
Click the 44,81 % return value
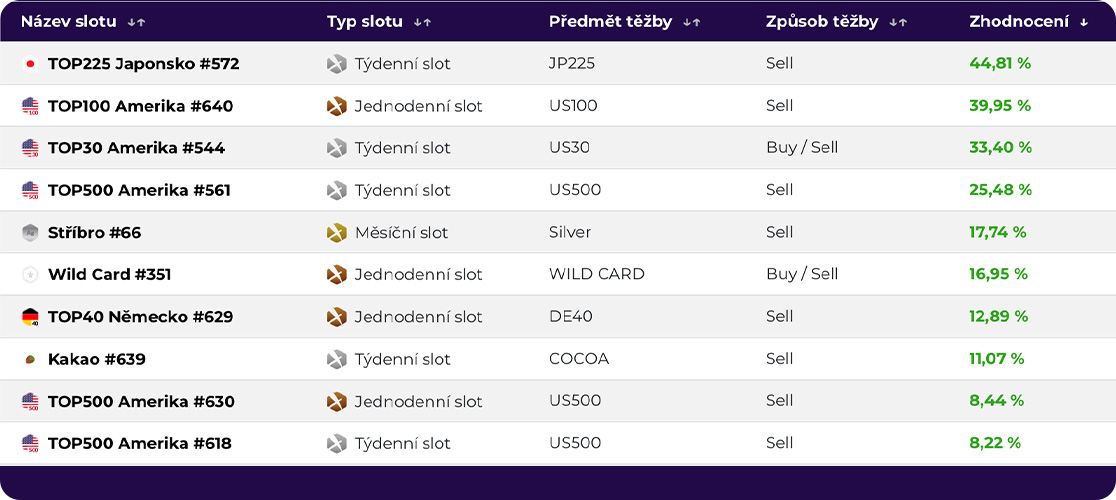pyautogui.click(x=1000, y=63)
